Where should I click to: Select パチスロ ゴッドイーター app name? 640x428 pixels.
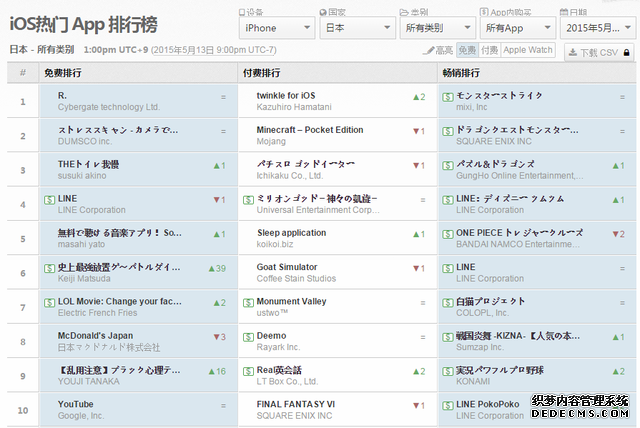(x=306, y=164)
